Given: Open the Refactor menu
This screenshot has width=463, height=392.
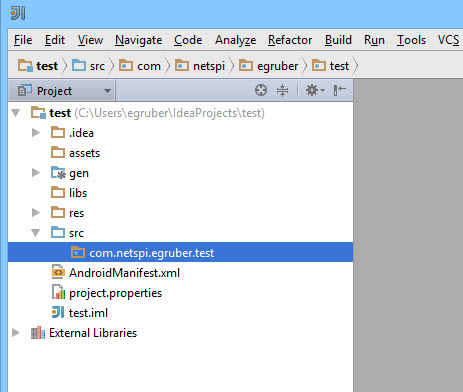Looking at the screenshot, I should [x=290, y=40].
